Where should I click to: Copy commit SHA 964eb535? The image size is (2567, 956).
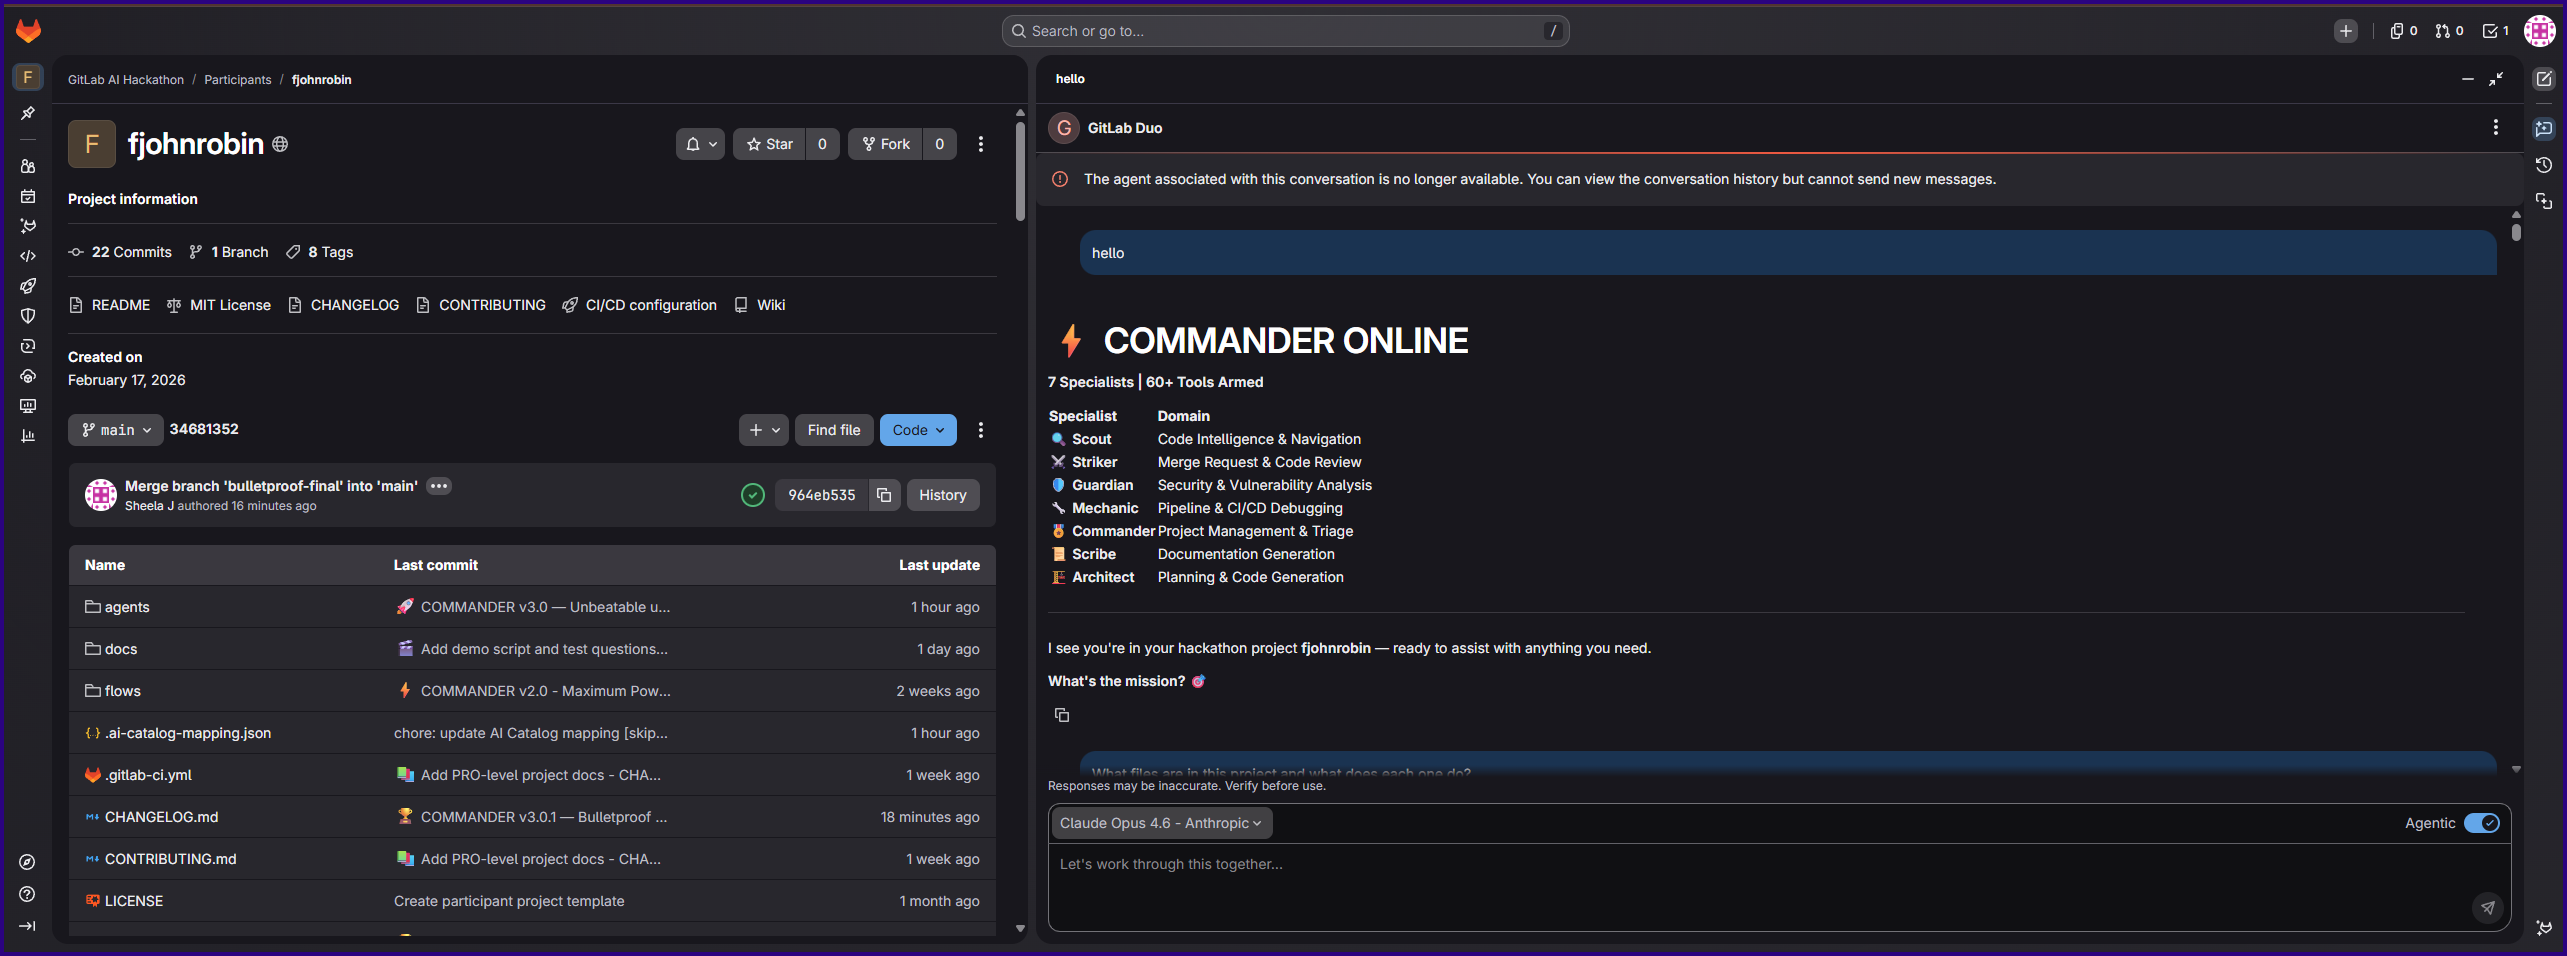point(884,495)
